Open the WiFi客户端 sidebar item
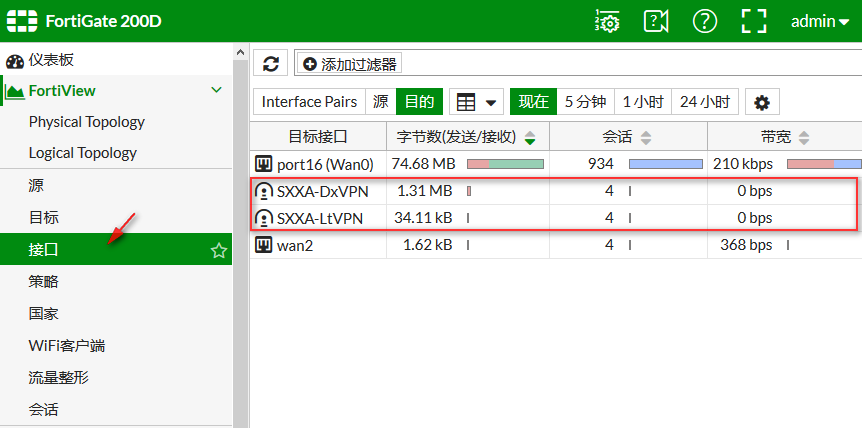Screen dimensions: 862x428 point(116,346)
